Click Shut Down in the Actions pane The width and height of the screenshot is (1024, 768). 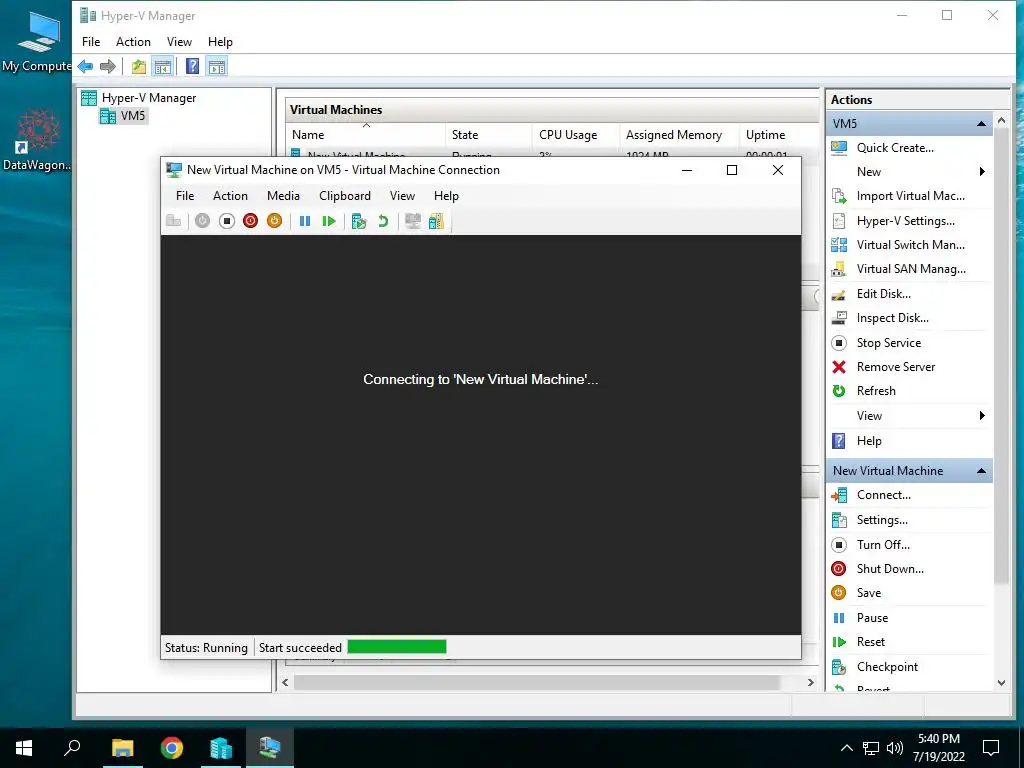click(x=889, y=569)
